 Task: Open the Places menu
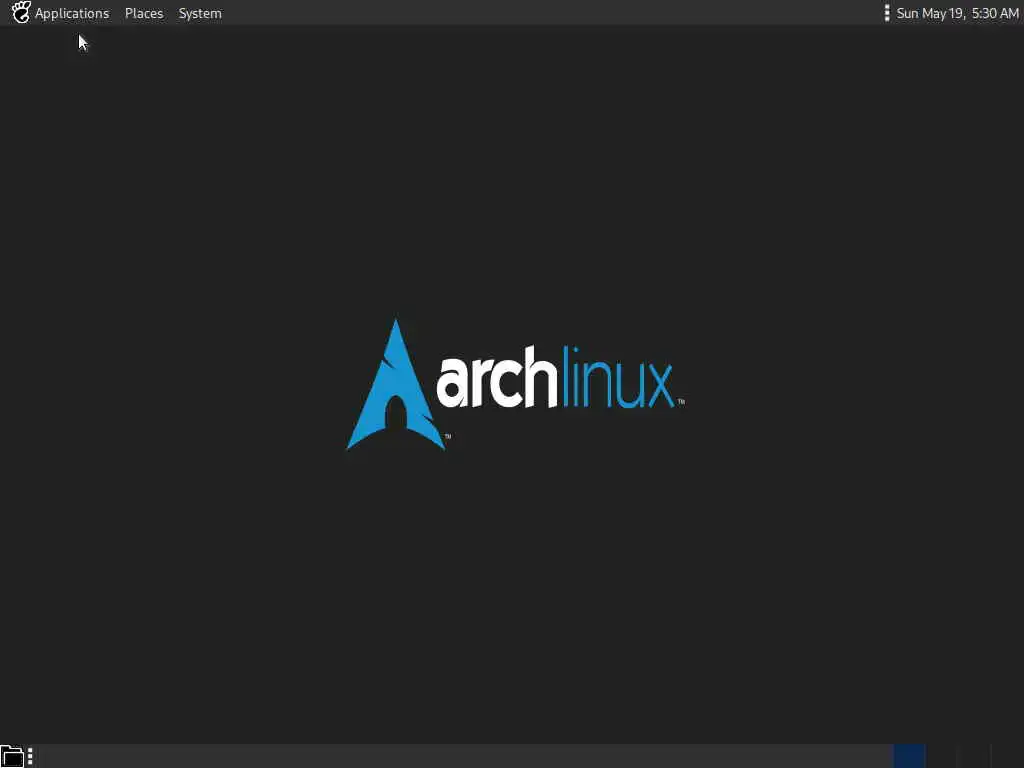(x=144, y=13)
